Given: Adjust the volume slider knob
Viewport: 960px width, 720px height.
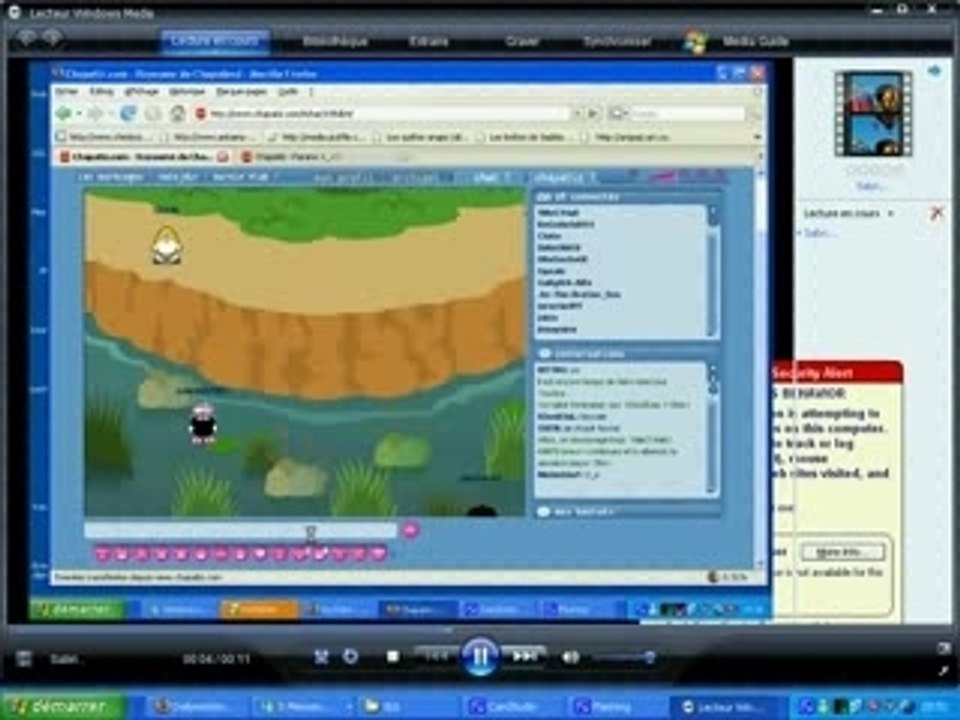Looking at the screenshot, I should pyautogui.click(x=649, y=657).
